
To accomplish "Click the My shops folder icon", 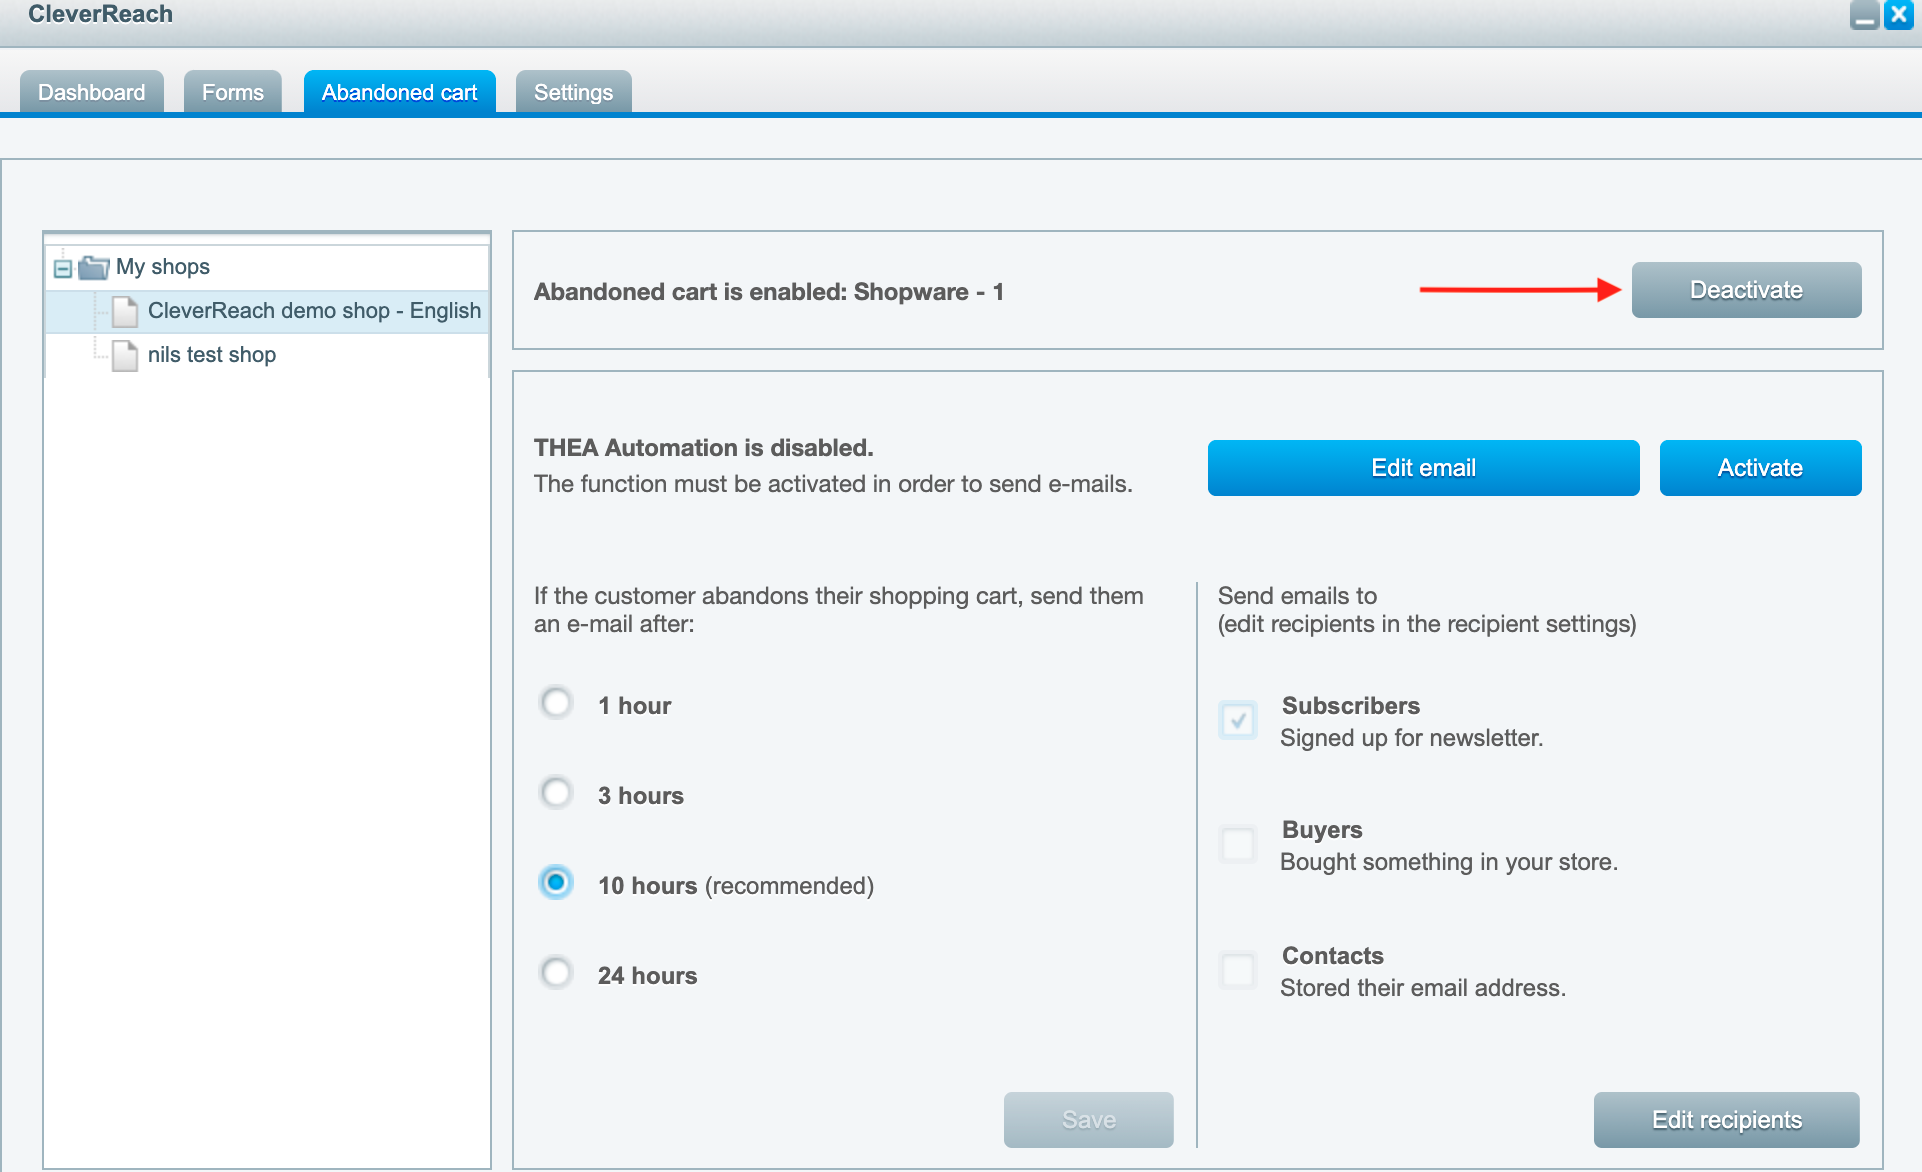I will click(93, 267).
